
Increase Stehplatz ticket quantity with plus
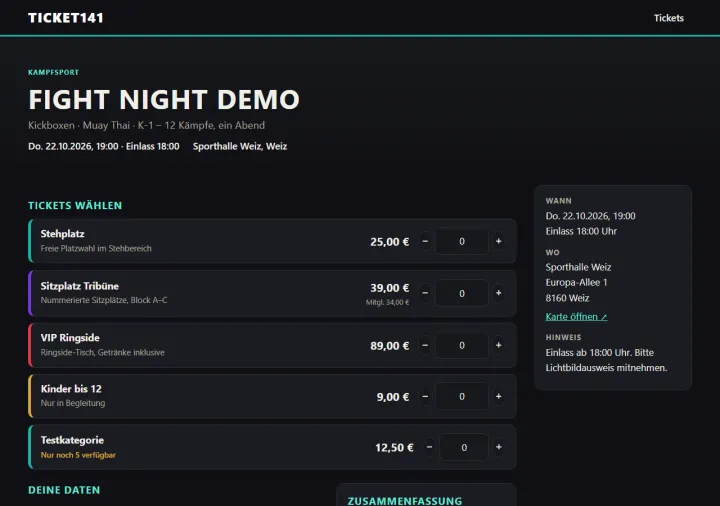[x=498, y=241]
